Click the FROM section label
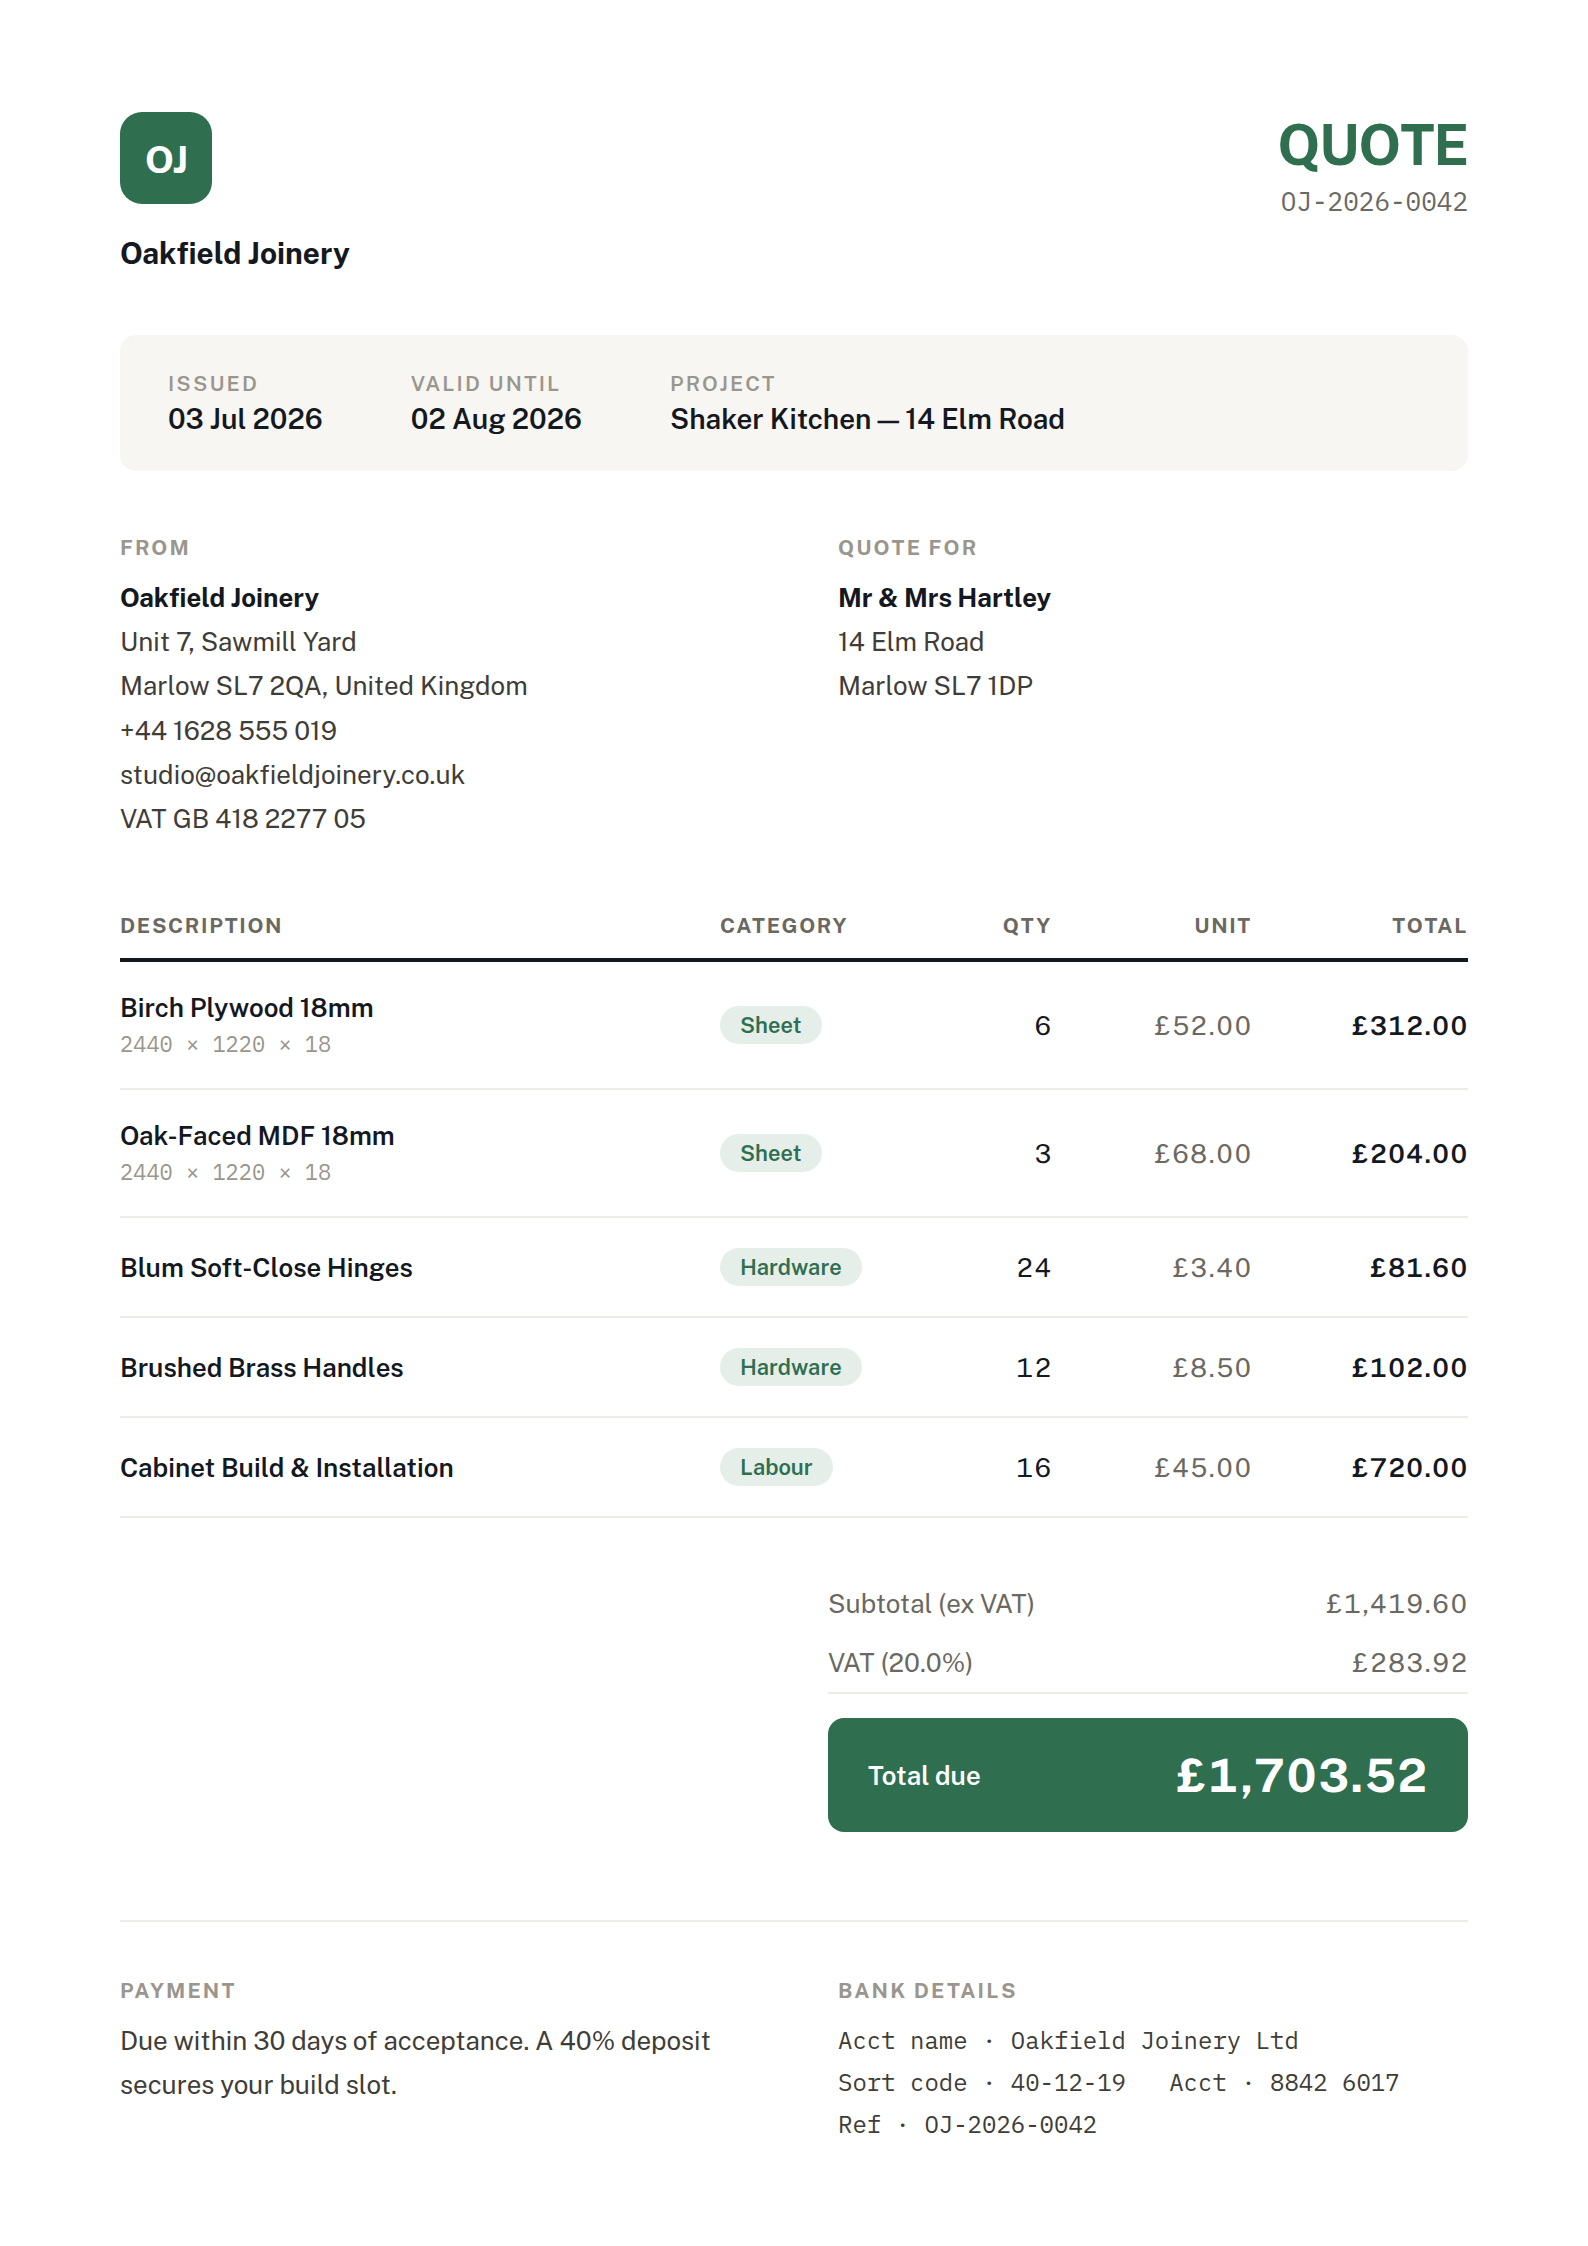The height and width of the screenshot is (2246, 1588). pyautogui.click(x=155, y=548)
